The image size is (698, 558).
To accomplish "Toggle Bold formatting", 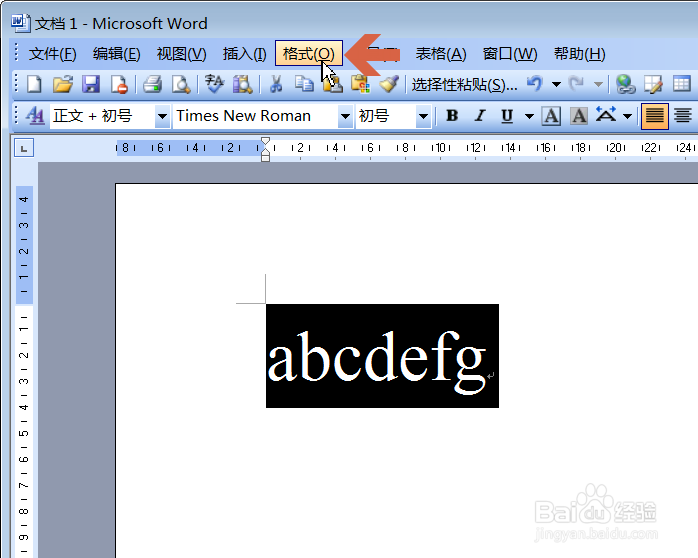I will pyautogui.click(x=452, y=116).
